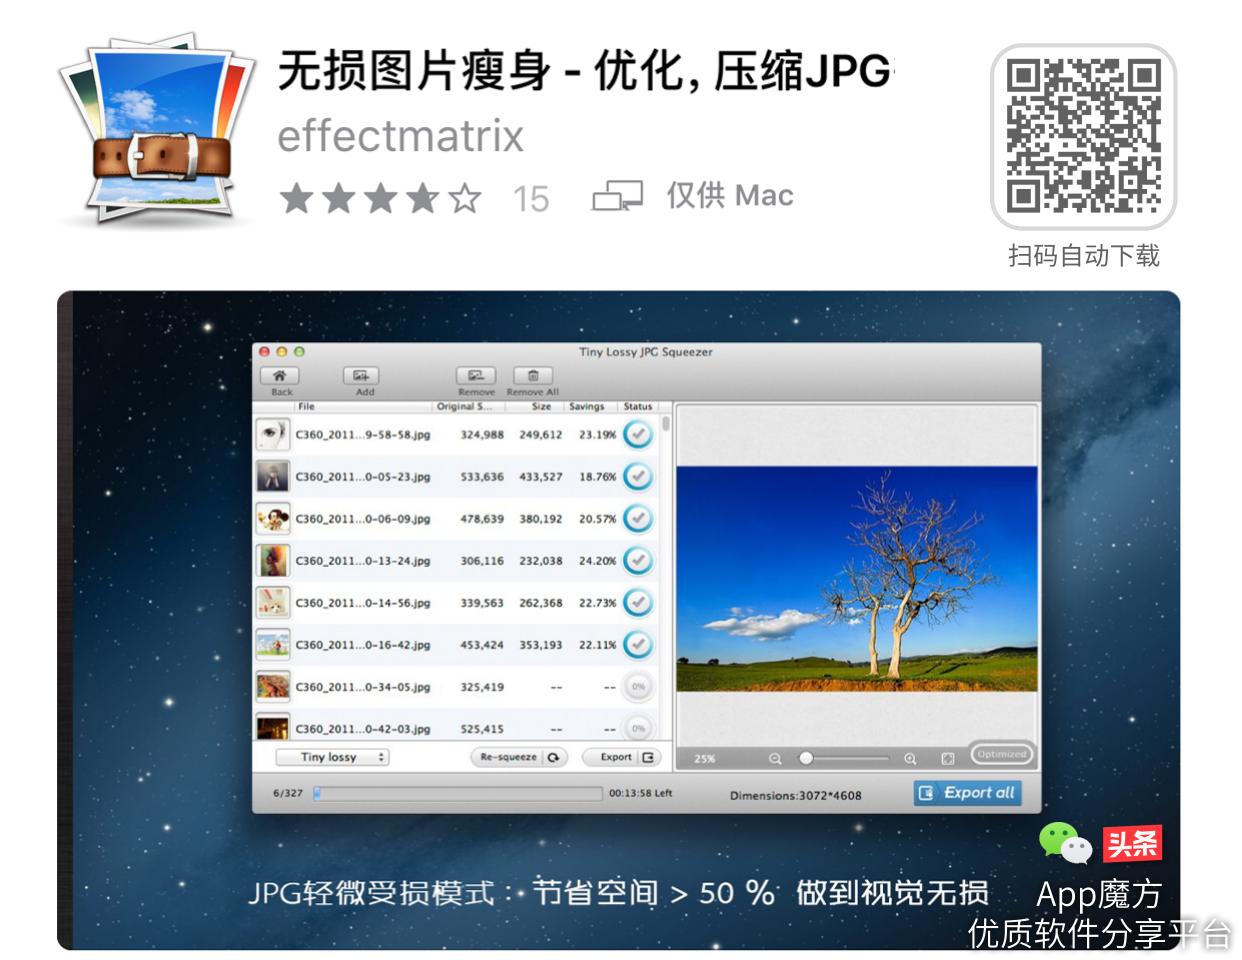Image resolution: width=1242 pixels, height=960 pixels.
Task: Click the Add images toolbar icon
Action: point(363,374)
